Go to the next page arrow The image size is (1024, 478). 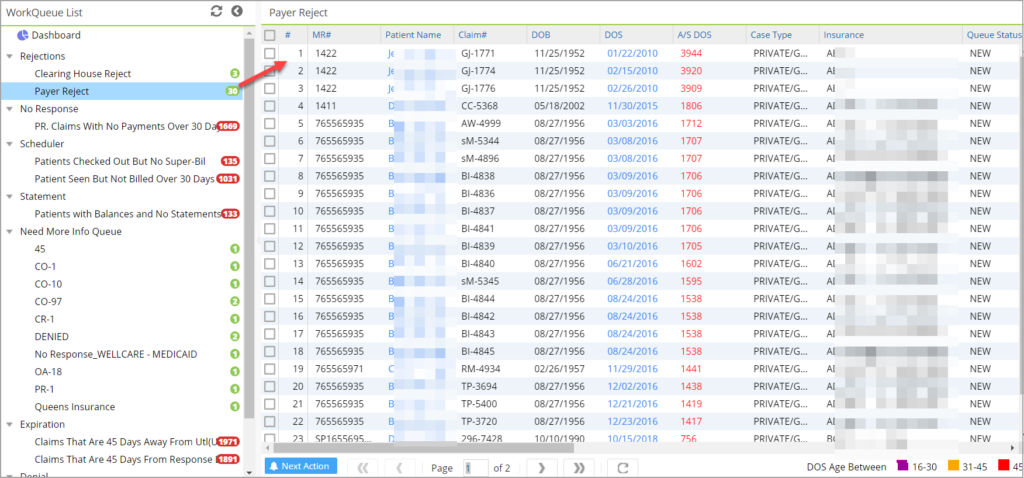[541, 467]
